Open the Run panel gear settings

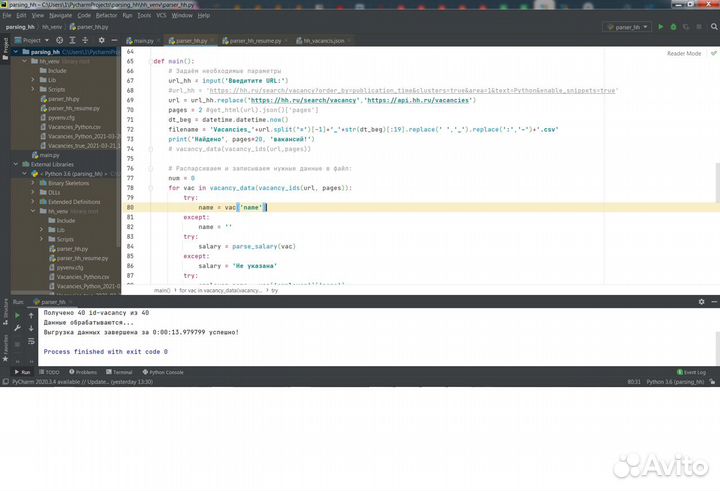[701, 302]
